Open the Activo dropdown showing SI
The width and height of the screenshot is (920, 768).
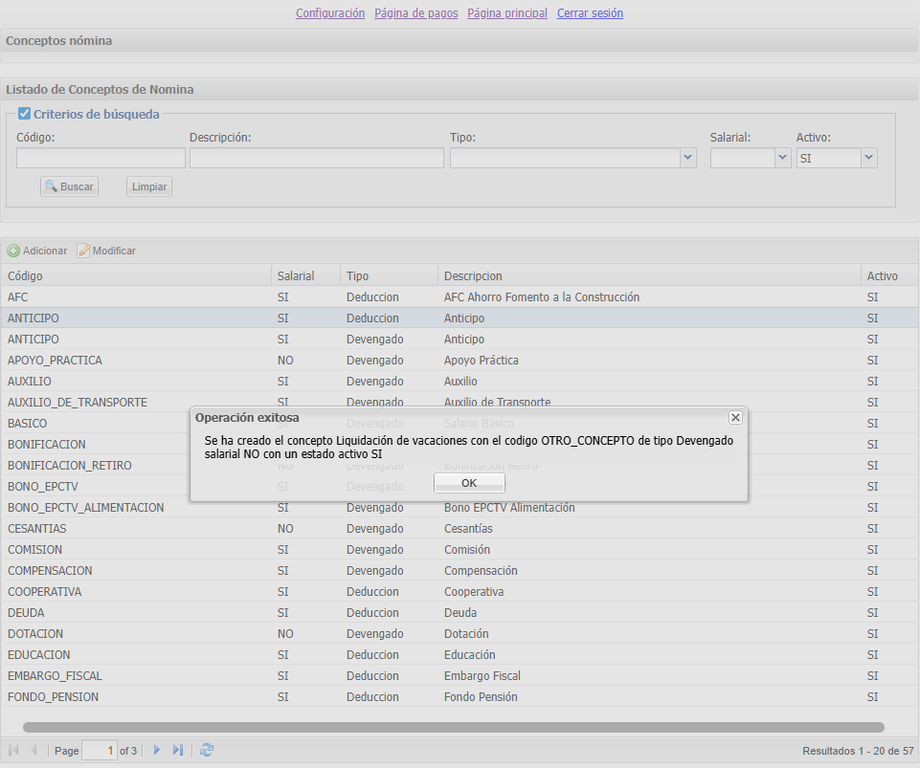click(868, 158)
